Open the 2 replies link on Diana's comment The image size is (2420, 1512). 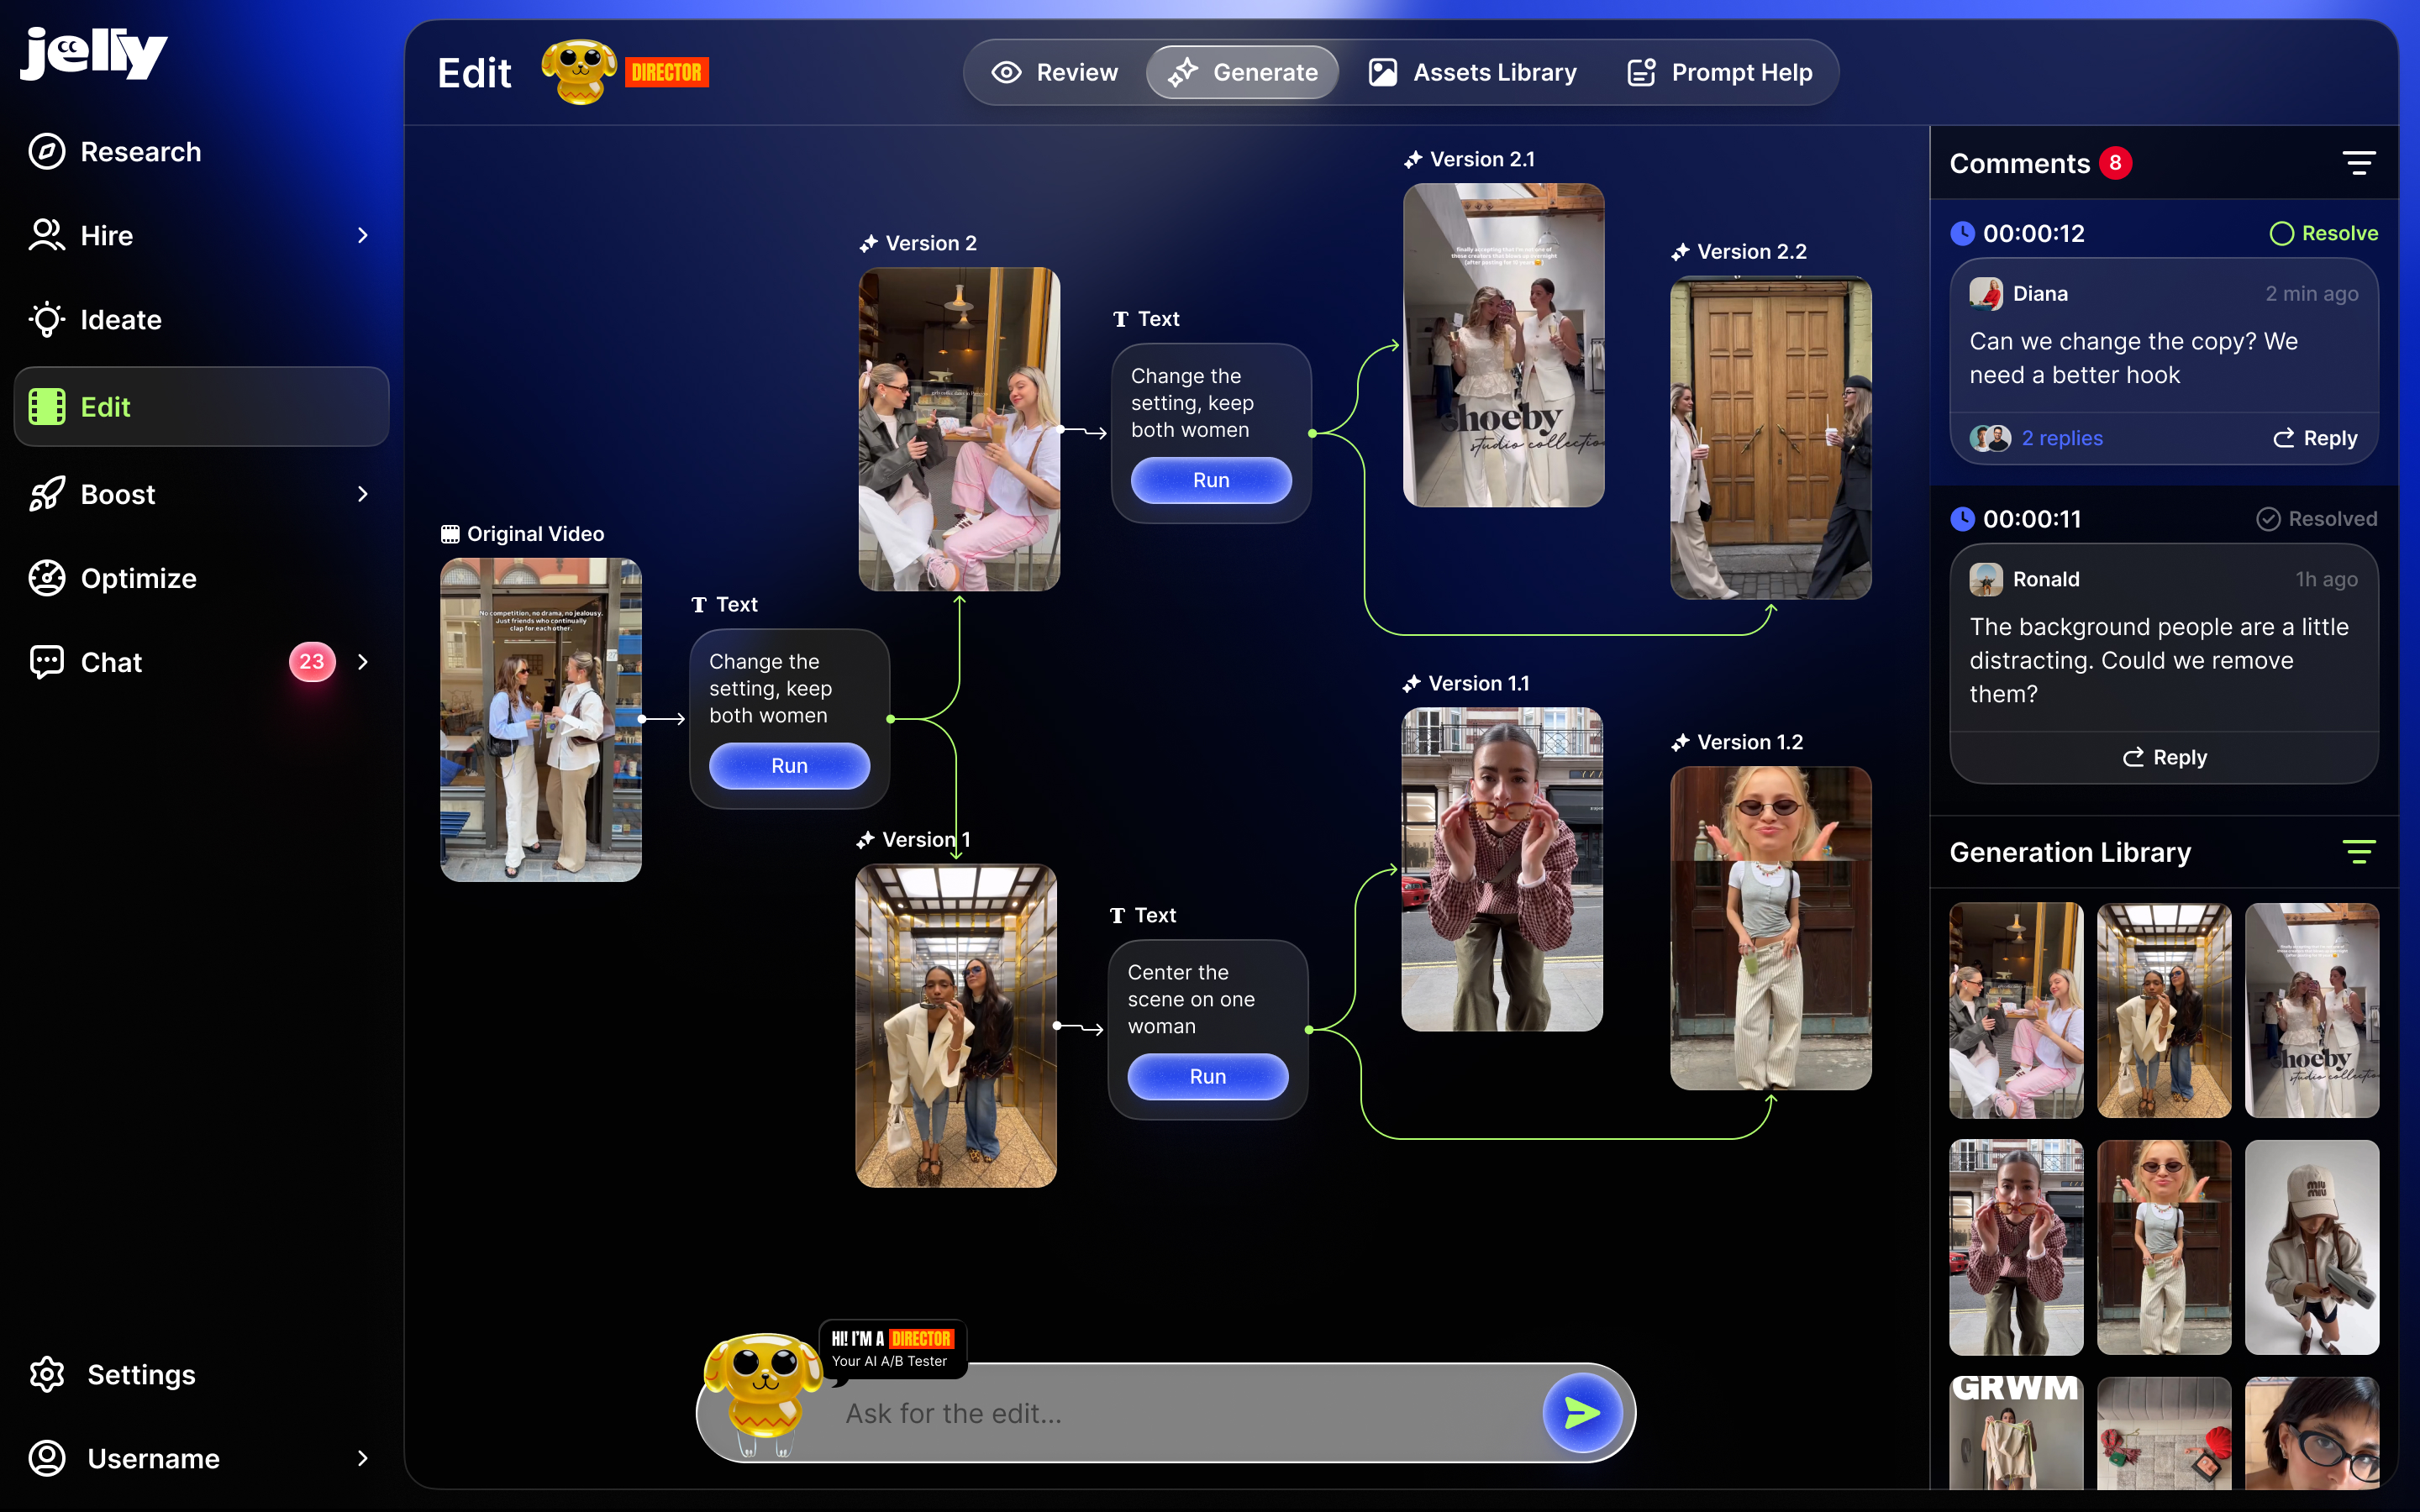(2061, 438)
